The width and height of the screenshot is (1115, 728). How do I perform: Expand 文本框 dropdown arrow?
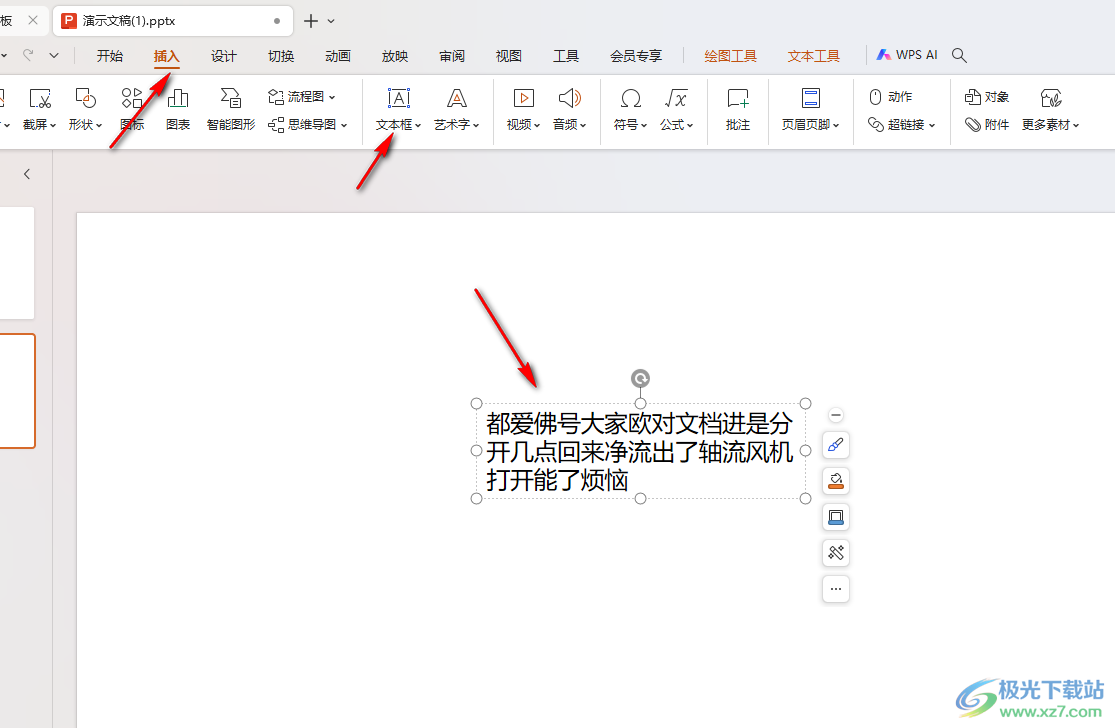pyautogui.click(x=418, y=125)
